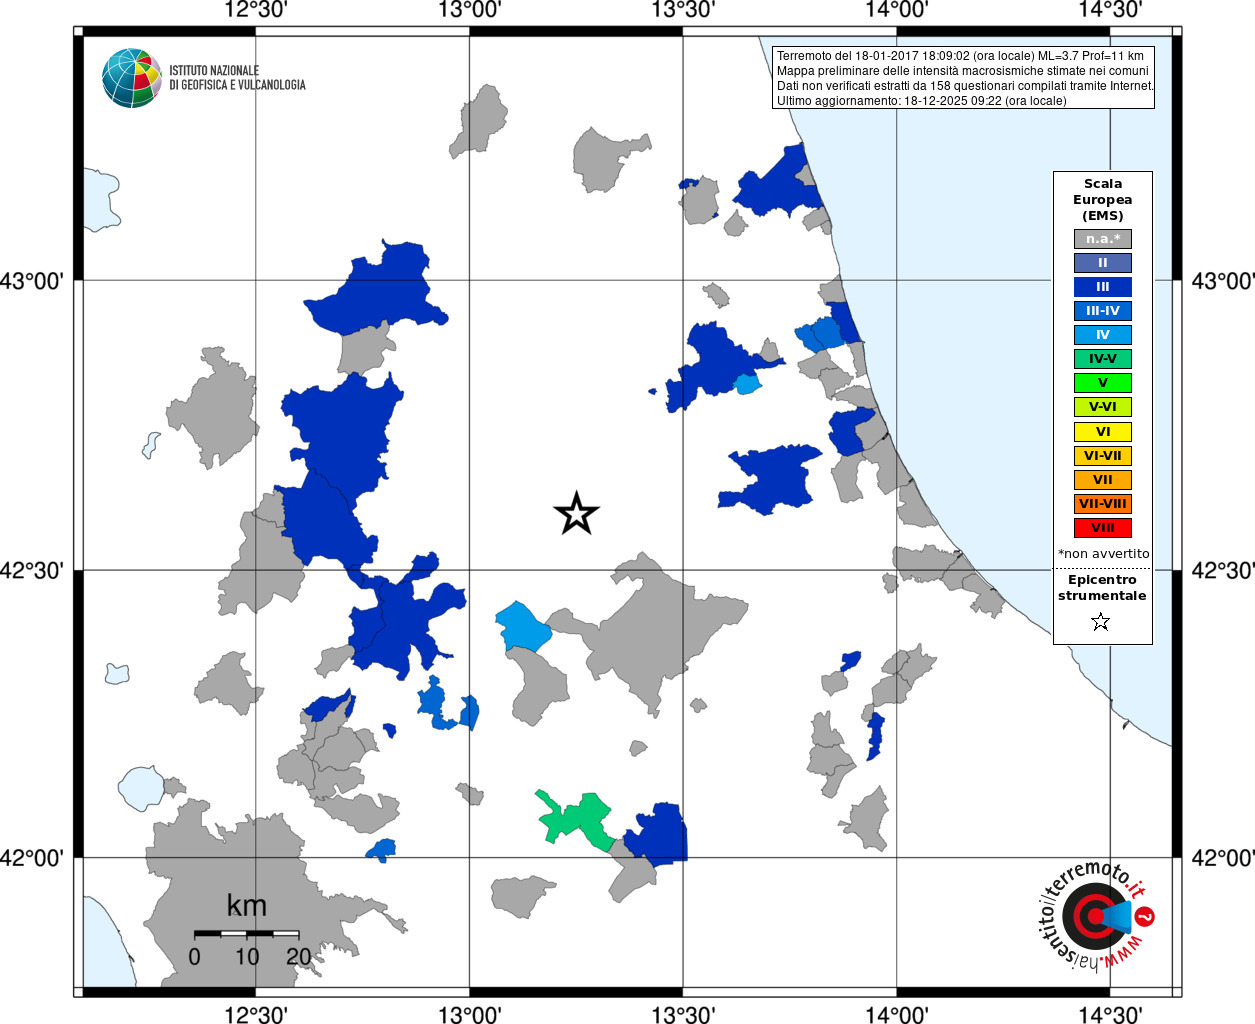Click top axis label 13°30'
This screenshot has width=1255, height=1024.
click(x=683, y=10)
